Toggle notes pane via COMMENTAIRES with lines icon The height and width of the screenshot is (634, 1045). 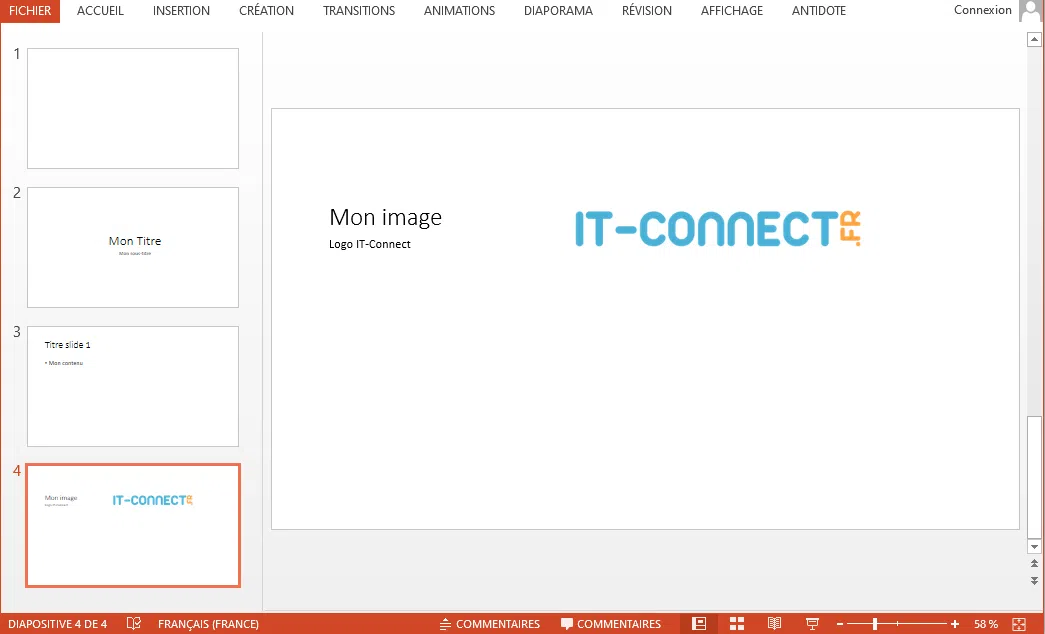490,624
